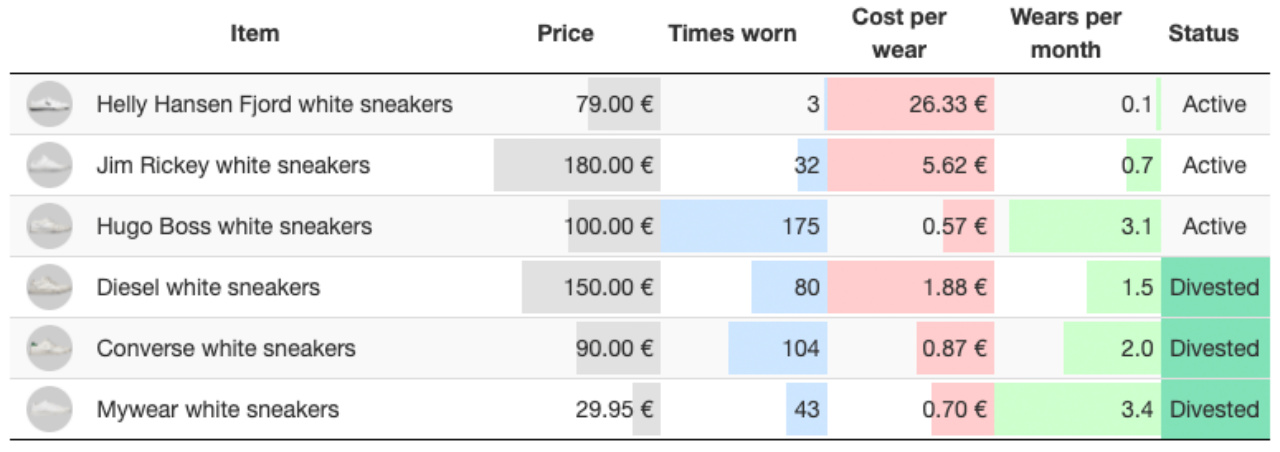Click the Mywear sneaker thumbnail icon
Viewport: 1280px width, 452px height.
pos(49,409)
